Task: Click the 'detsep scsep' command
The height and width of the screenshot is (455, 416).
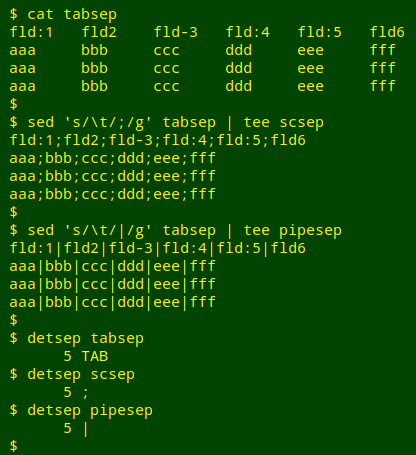Action: tap(81, 374)
